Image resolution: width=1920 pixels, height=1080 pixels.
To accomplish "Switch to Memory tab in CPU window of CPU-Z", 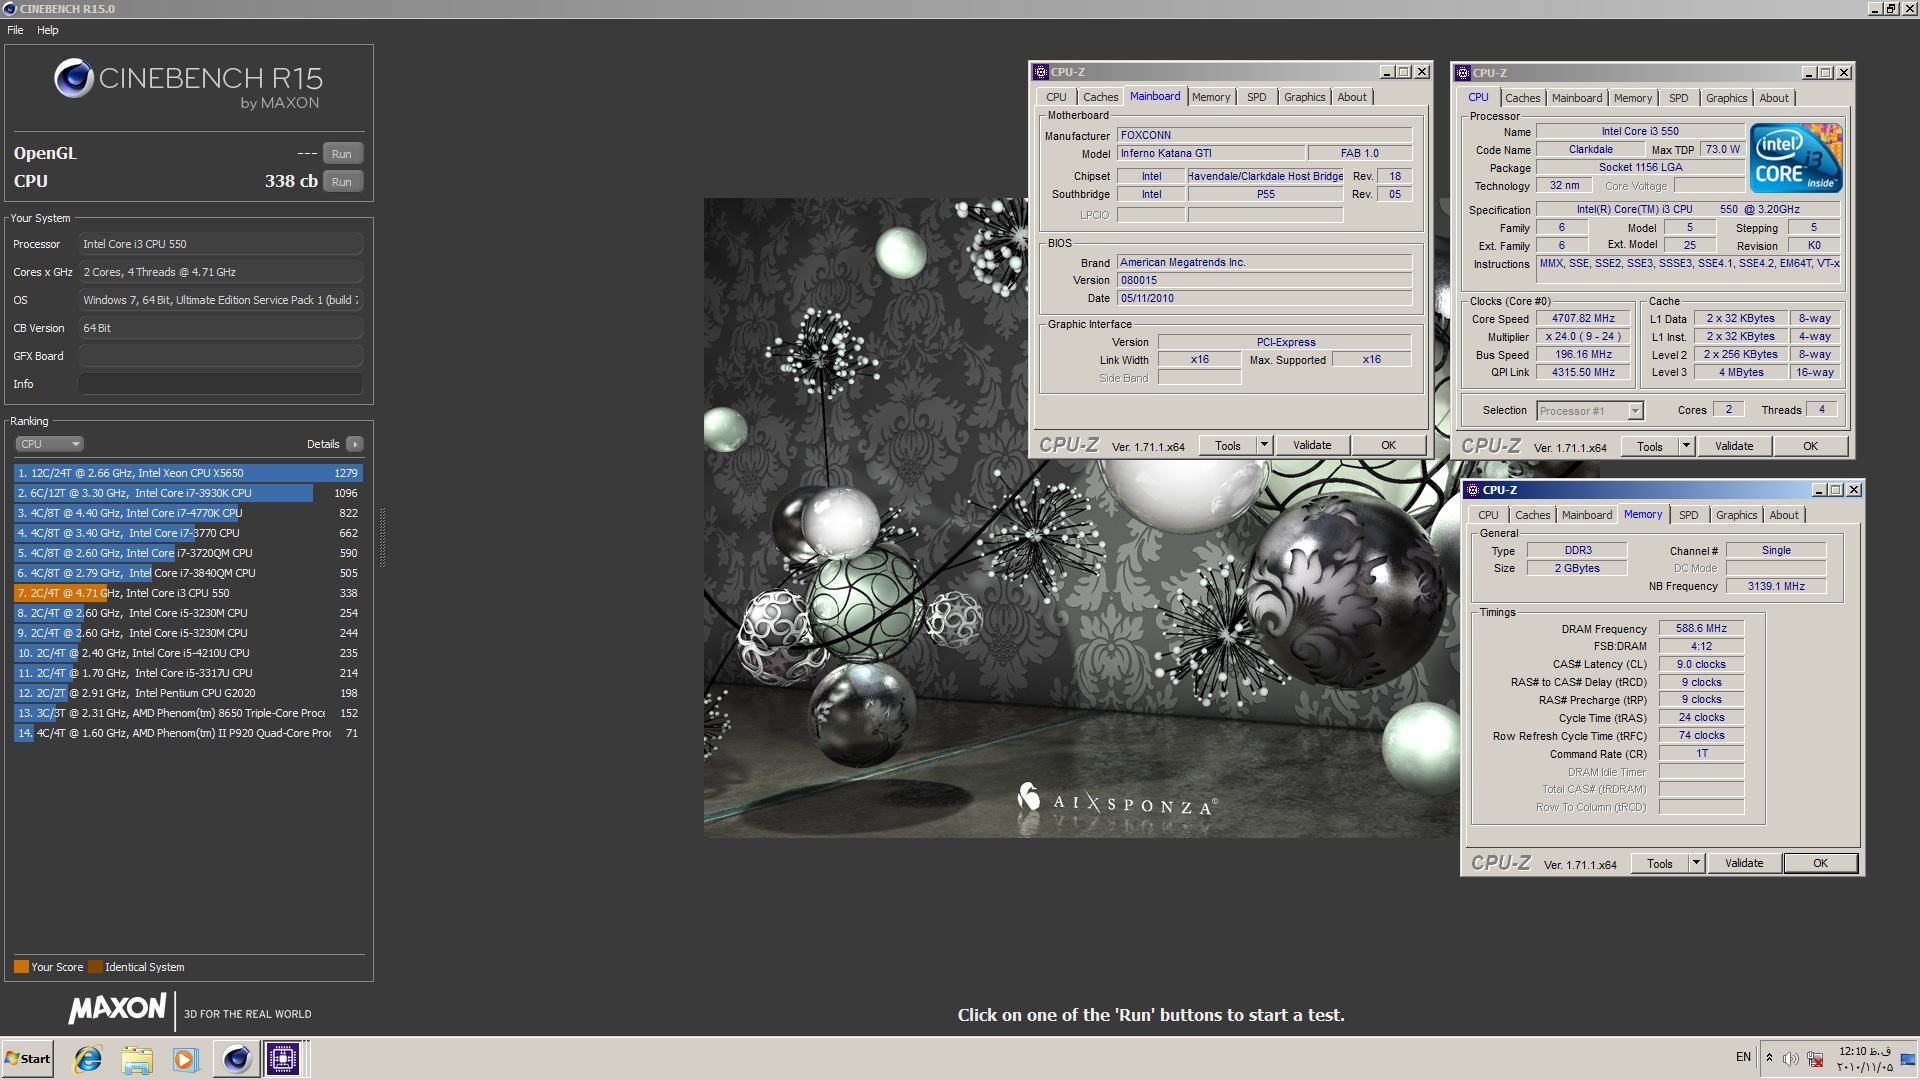I will [x=1632, y=98].
